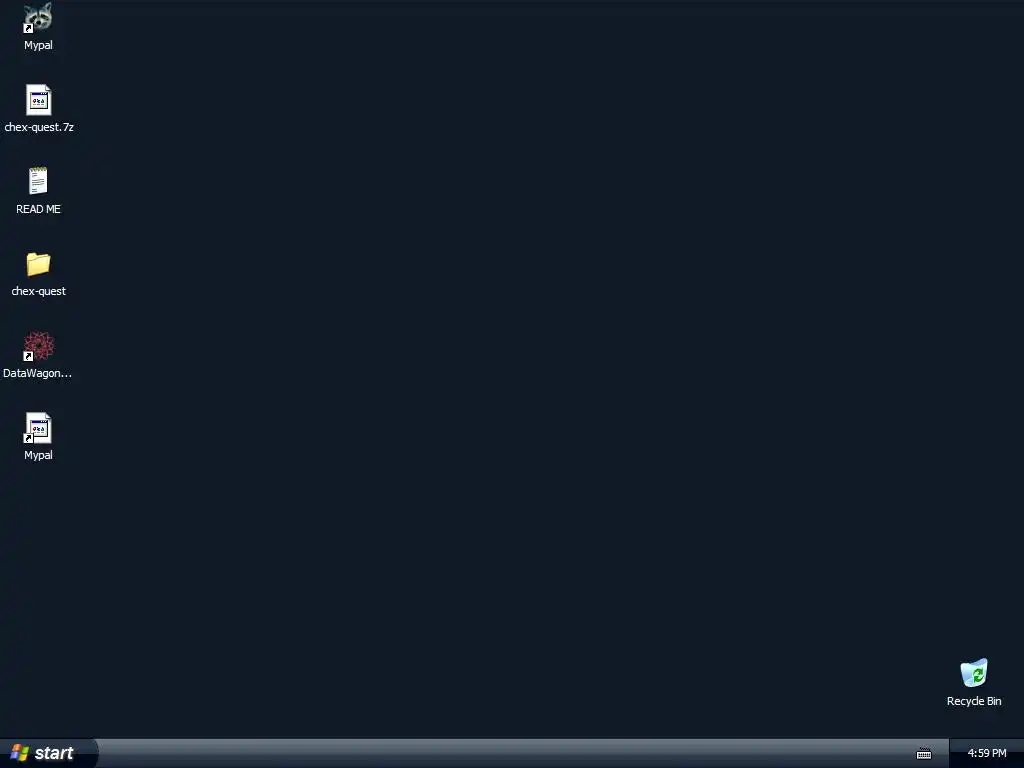Select the Mypal raccoon shortcut icon
The height and width of the screenshot is (768, 1024).
click(x=38, y=17)
